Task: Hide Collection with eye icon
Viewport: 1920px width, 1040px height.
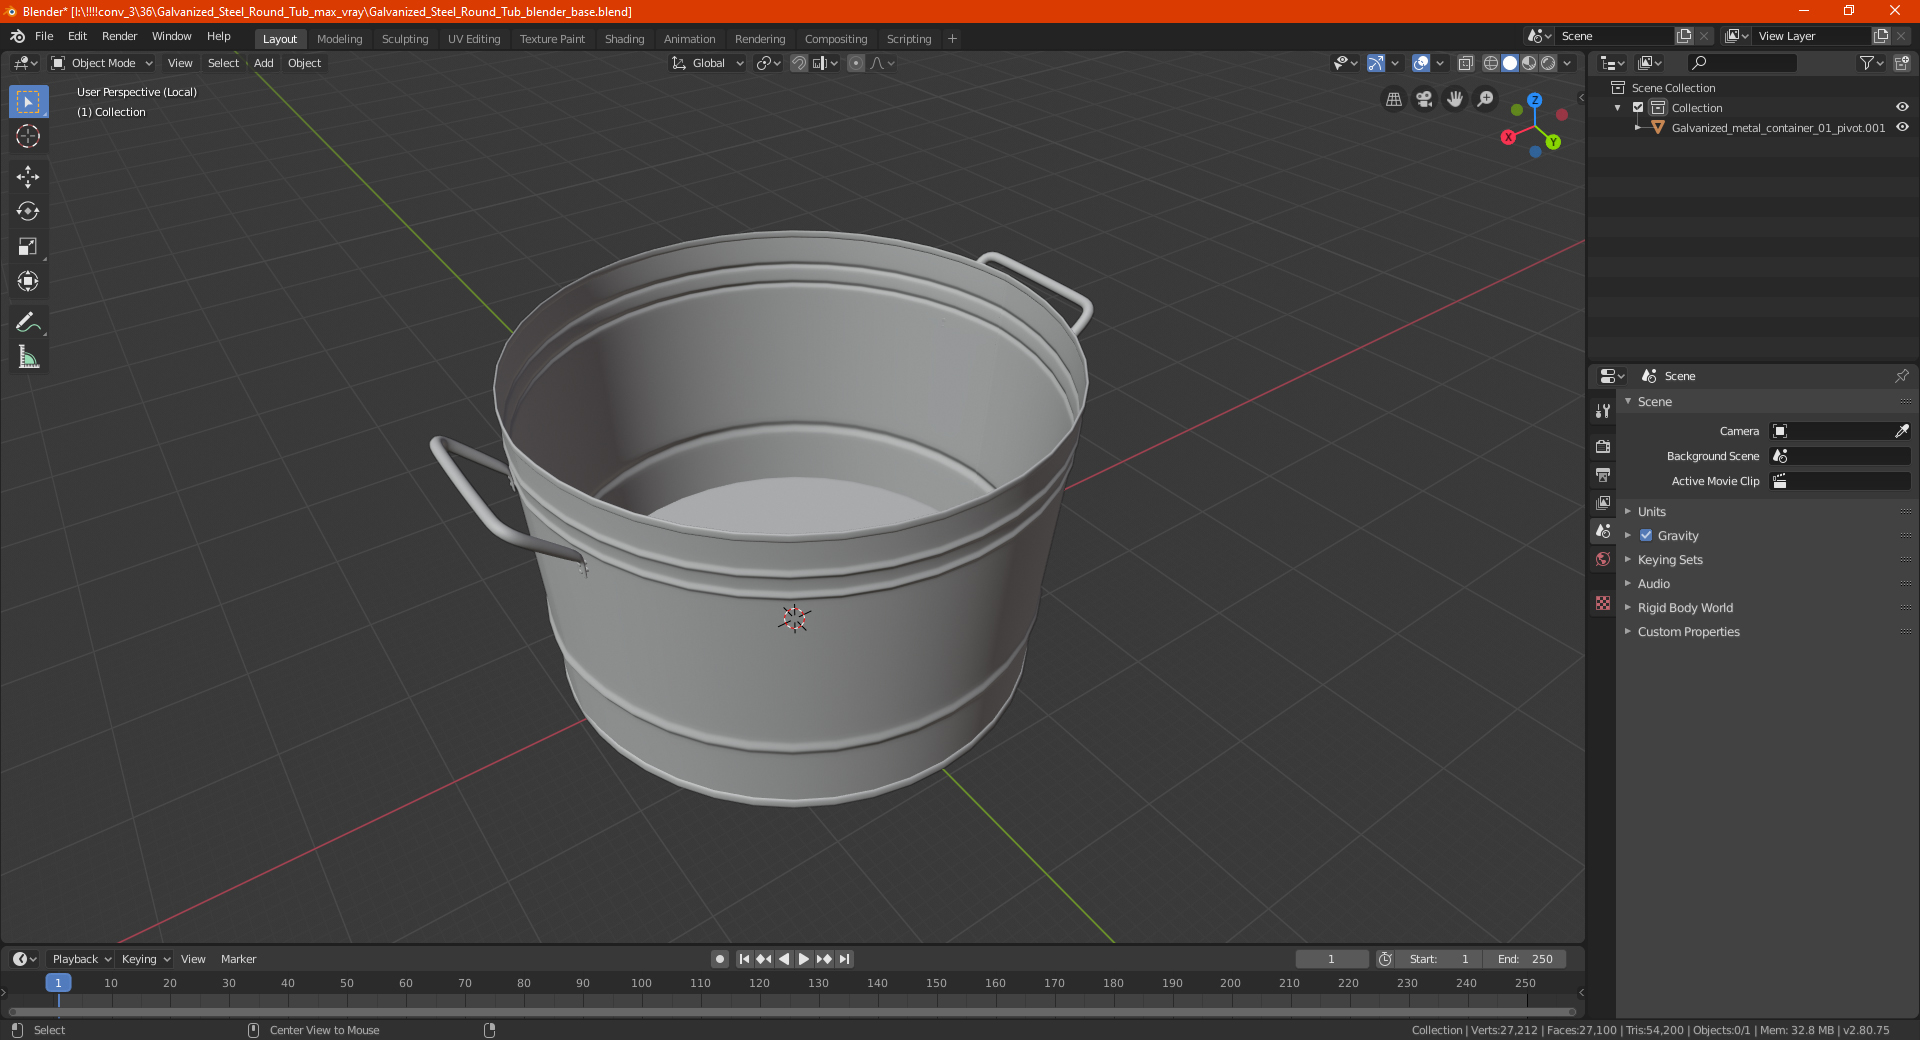Action: (x=1902, y=107)
